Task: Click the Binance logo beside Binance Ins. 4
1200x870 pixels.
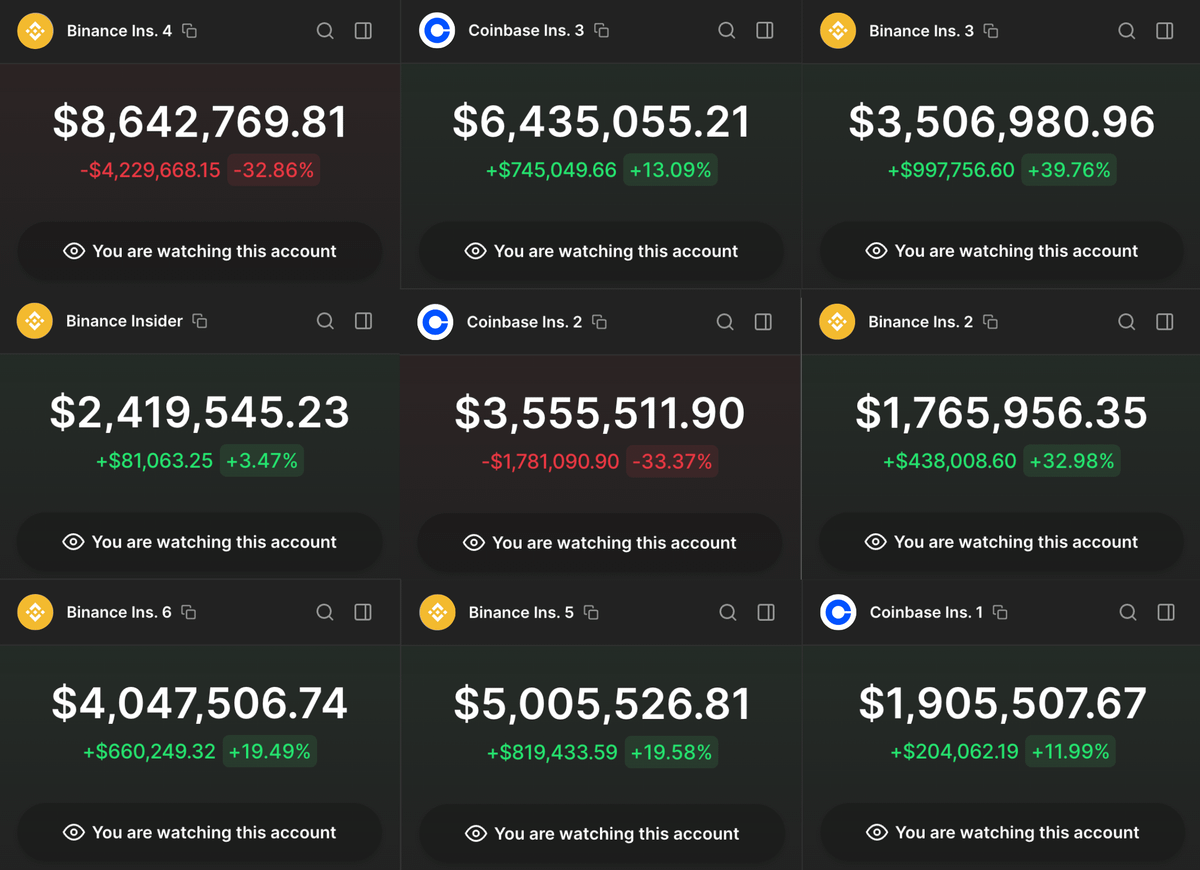Action: 35,31
